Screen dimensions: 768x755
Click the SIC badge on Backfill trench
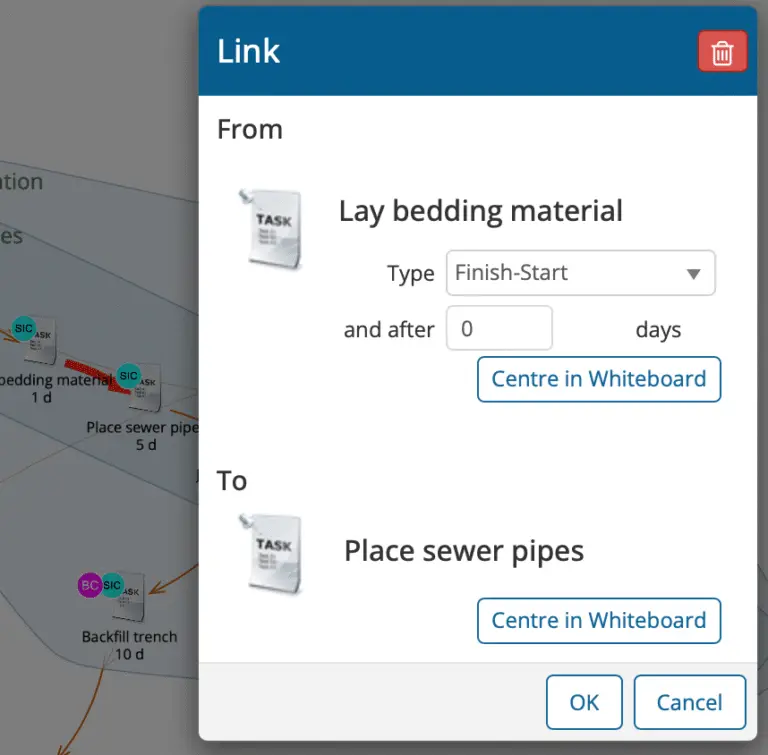[112, 585]
